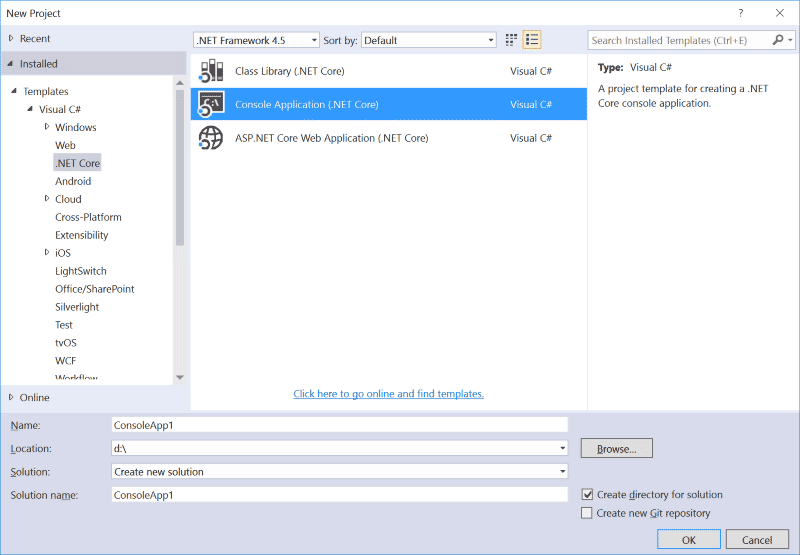Click the help question mark icon
The width and height of the screenshot is (800, 555).
[x=741, y=13]
